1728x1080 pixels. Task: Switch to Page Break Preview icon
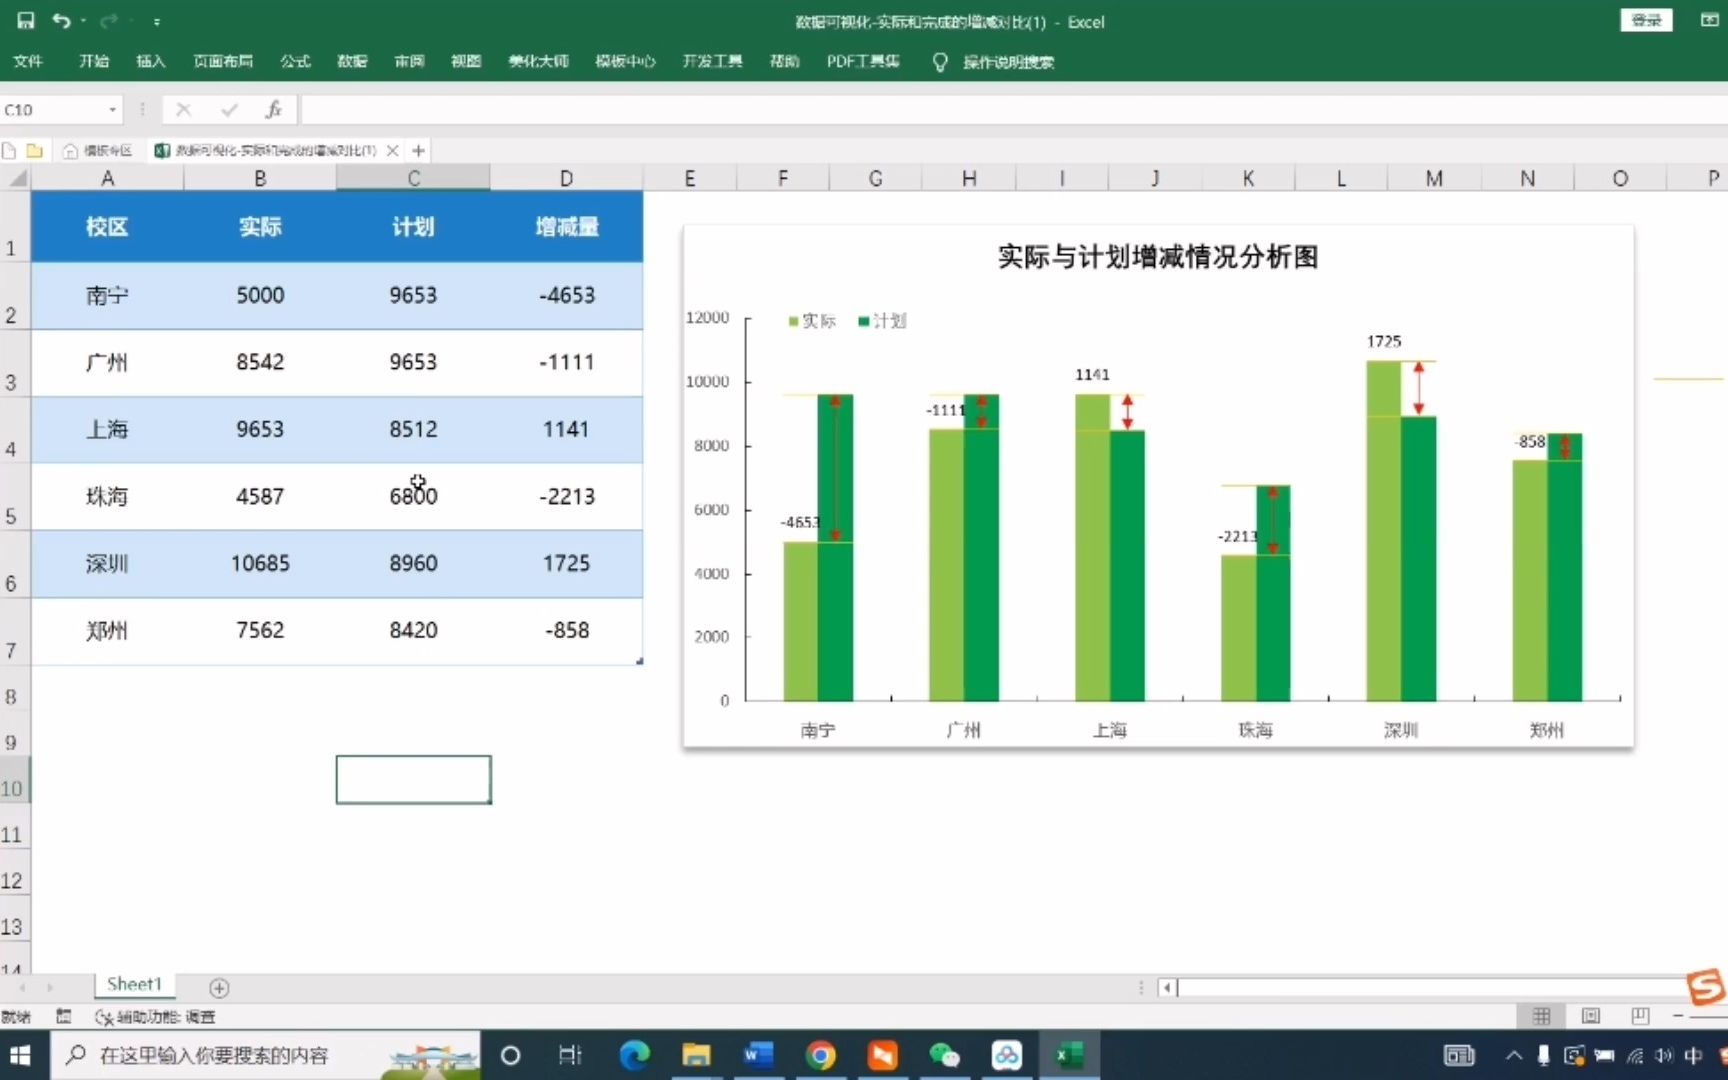[x=1640, y=1017]
